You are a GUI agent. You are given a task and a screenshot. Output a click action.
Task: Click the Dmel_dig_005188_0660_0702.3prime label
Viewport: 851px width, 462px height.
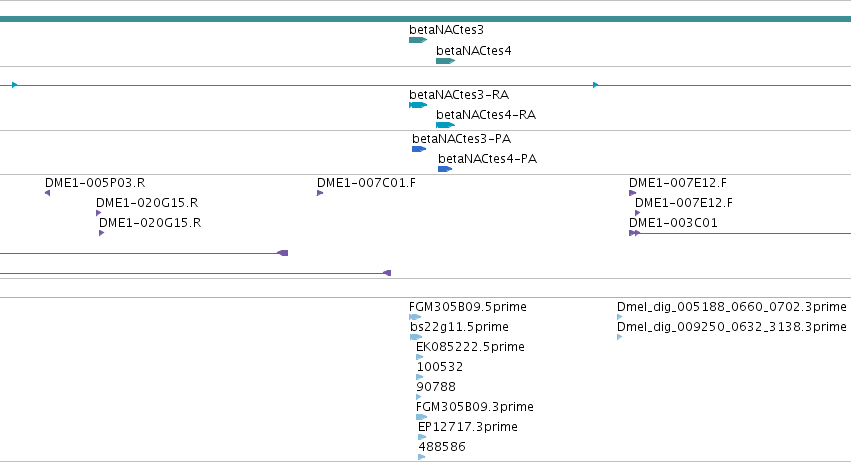tap(732, 307)
